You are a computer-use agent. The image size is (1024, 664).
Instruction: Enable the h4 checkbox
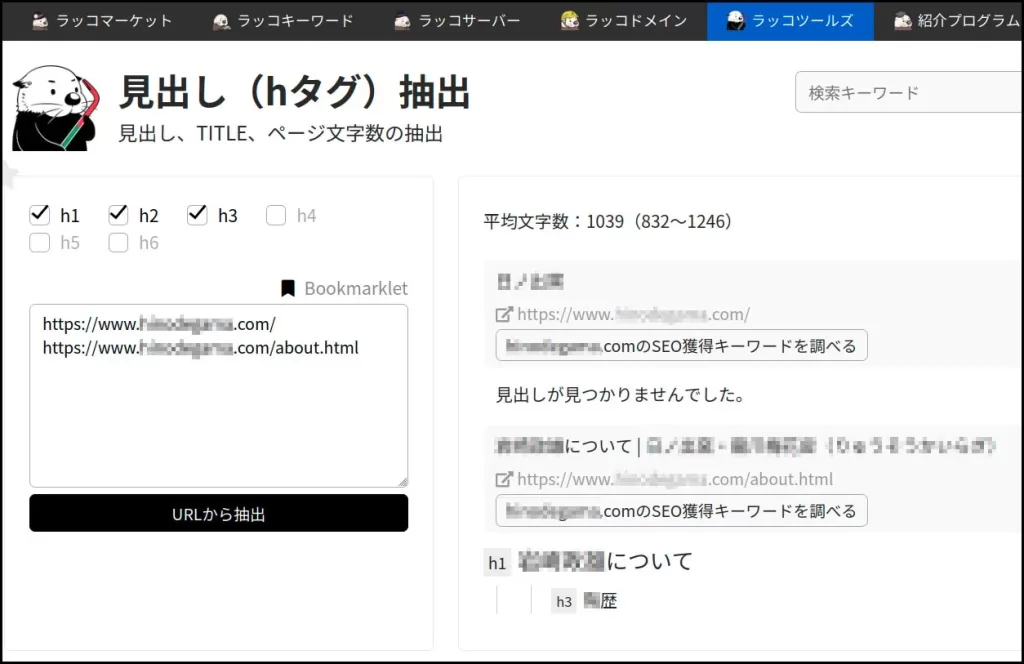click(276, 214)
